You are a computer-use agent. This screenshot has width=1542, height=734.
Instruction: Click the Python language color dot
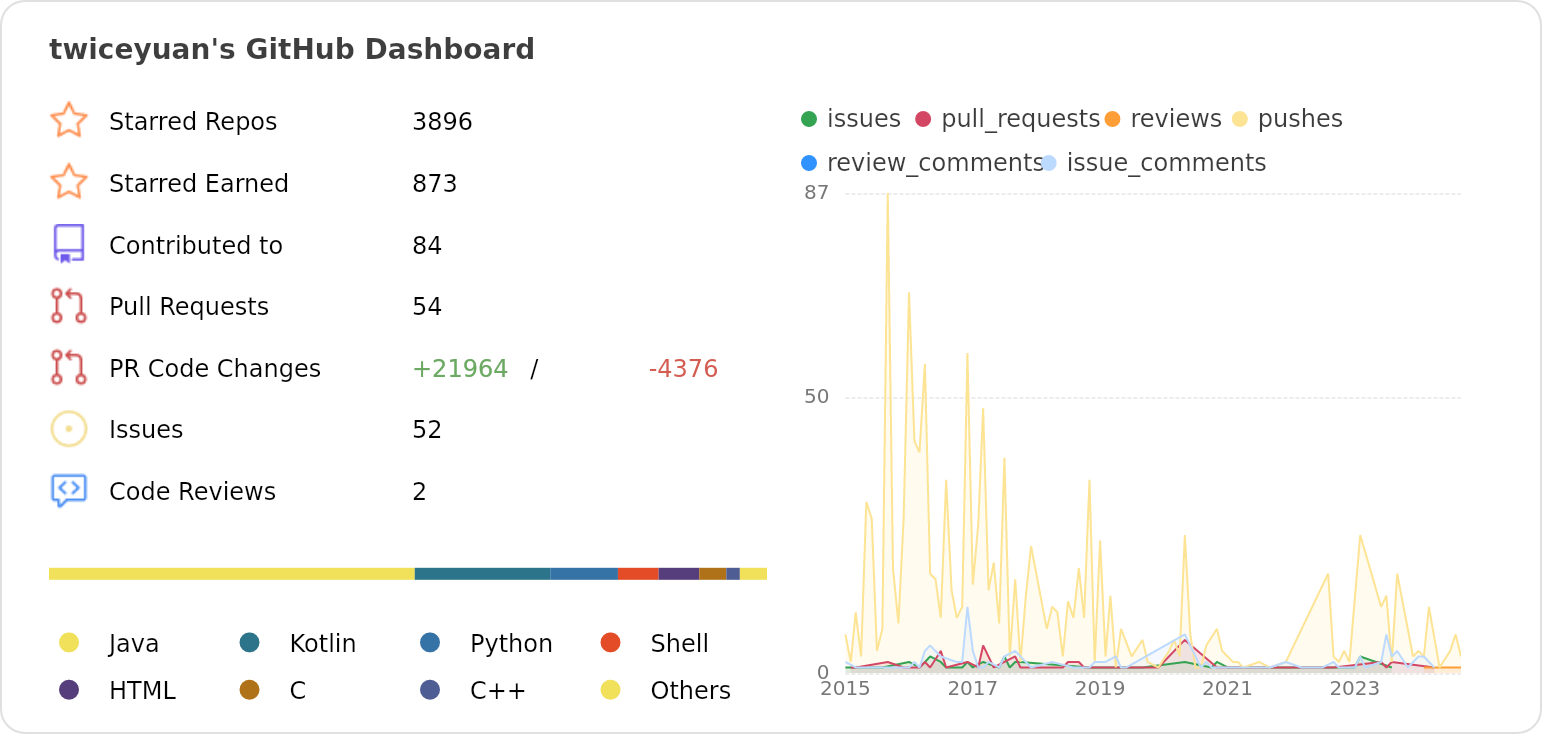[430, 642]
